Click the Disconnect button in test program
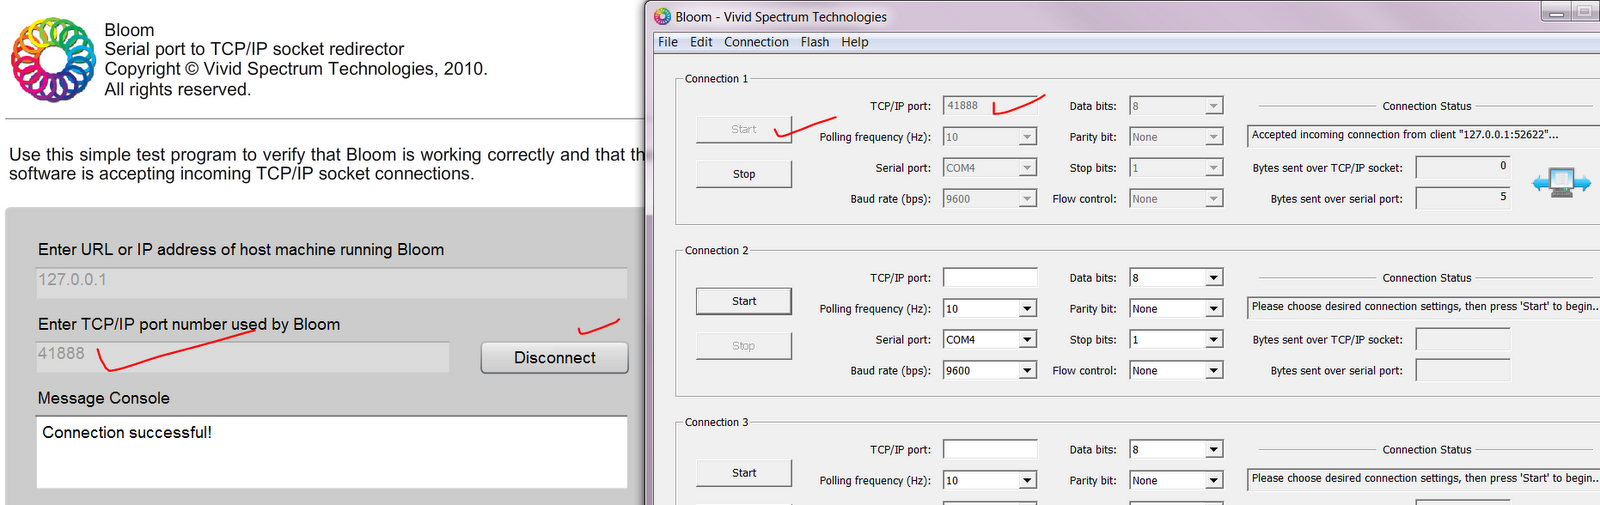 555,358
